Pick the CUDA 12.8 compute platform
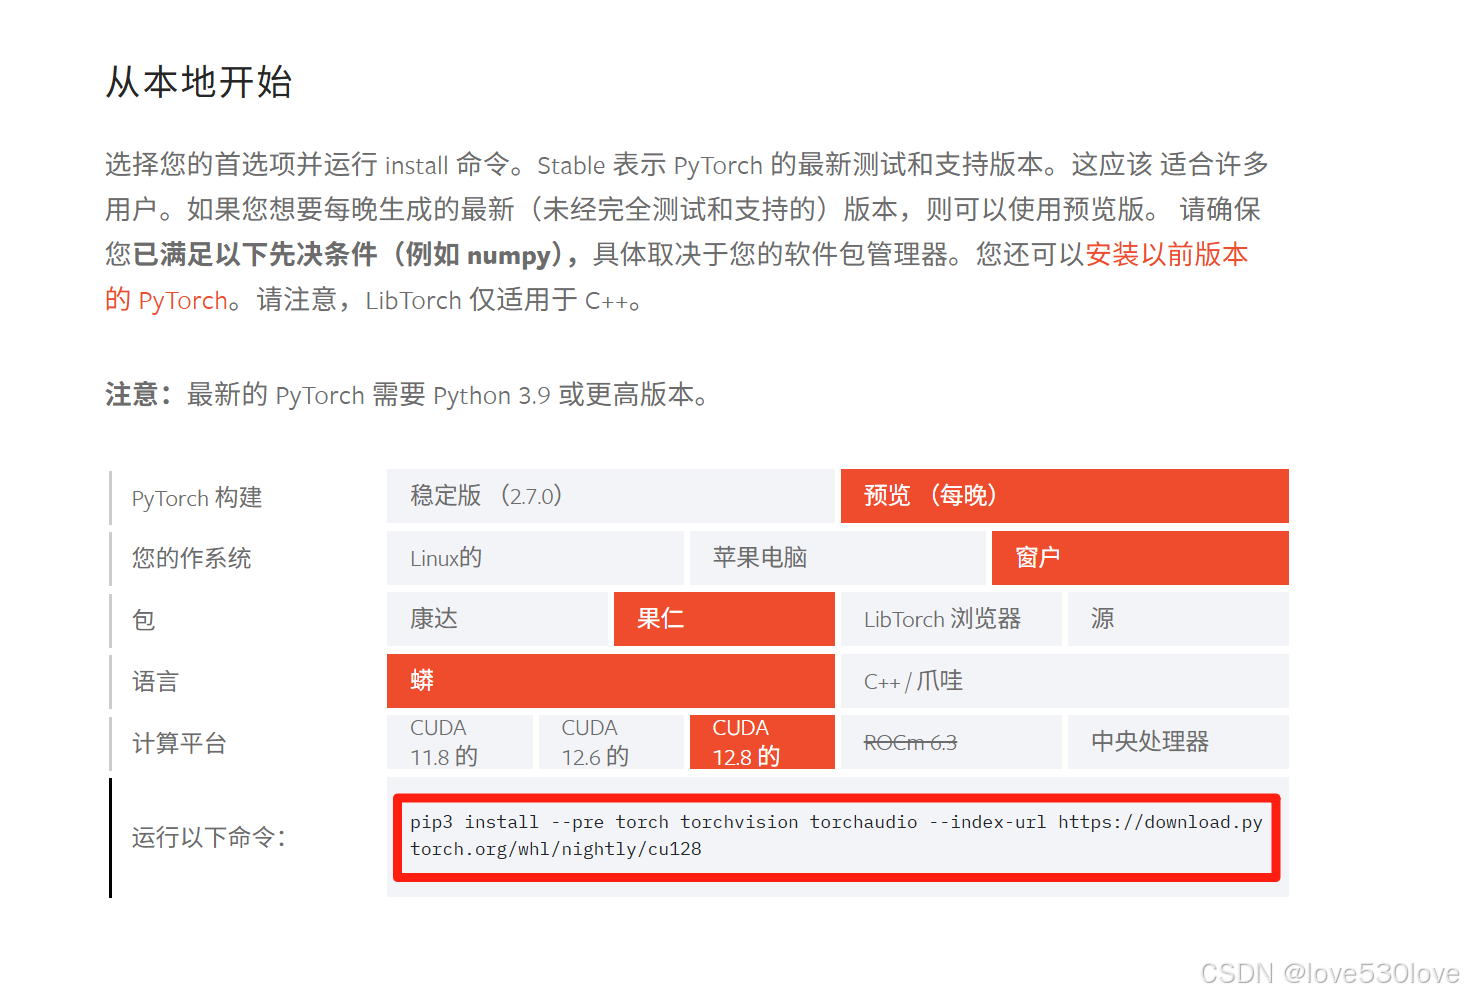Screen dimensions: 1464x999 [762, 742]
